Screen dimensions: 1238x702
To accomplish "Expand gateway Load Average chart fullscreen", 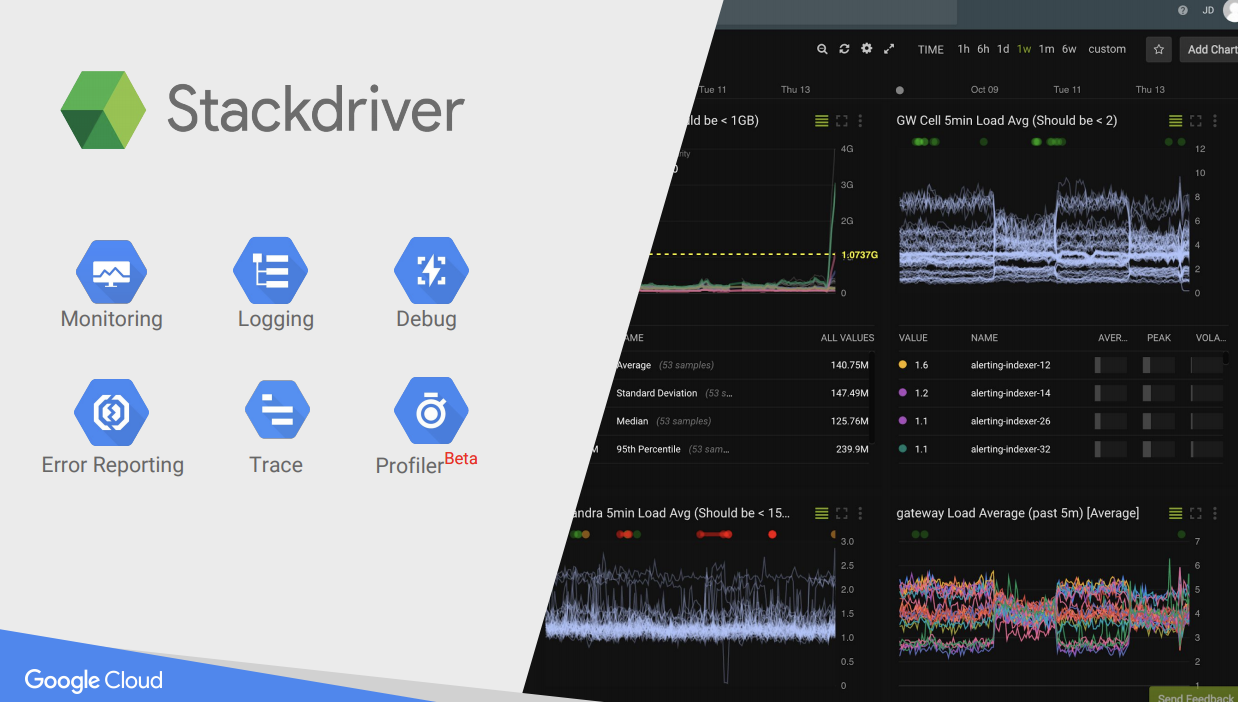I will coord(1196,513).
